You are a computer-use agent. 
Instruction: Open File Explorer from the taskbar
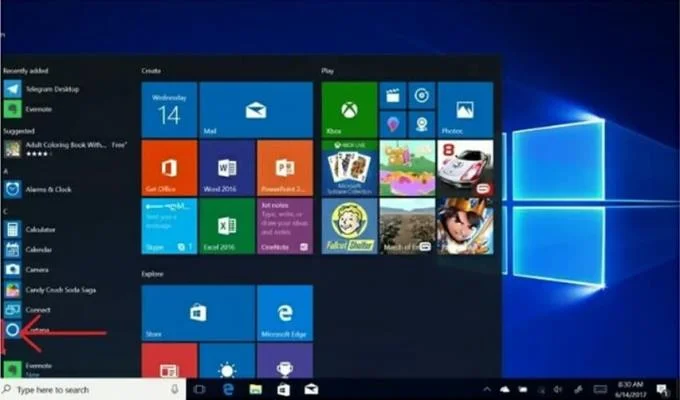pyautogui.click(x=255, y=390)
